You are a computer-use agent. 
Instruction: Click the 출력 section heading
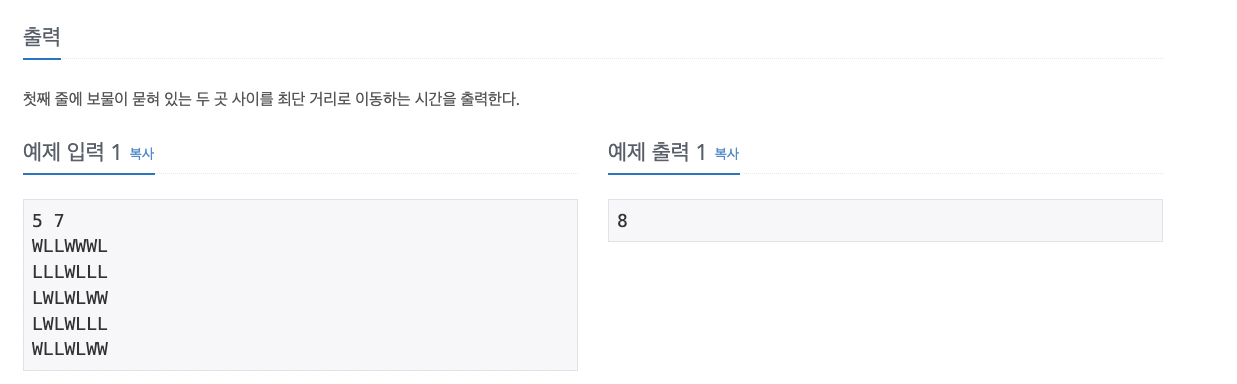[x=42, y=38]
